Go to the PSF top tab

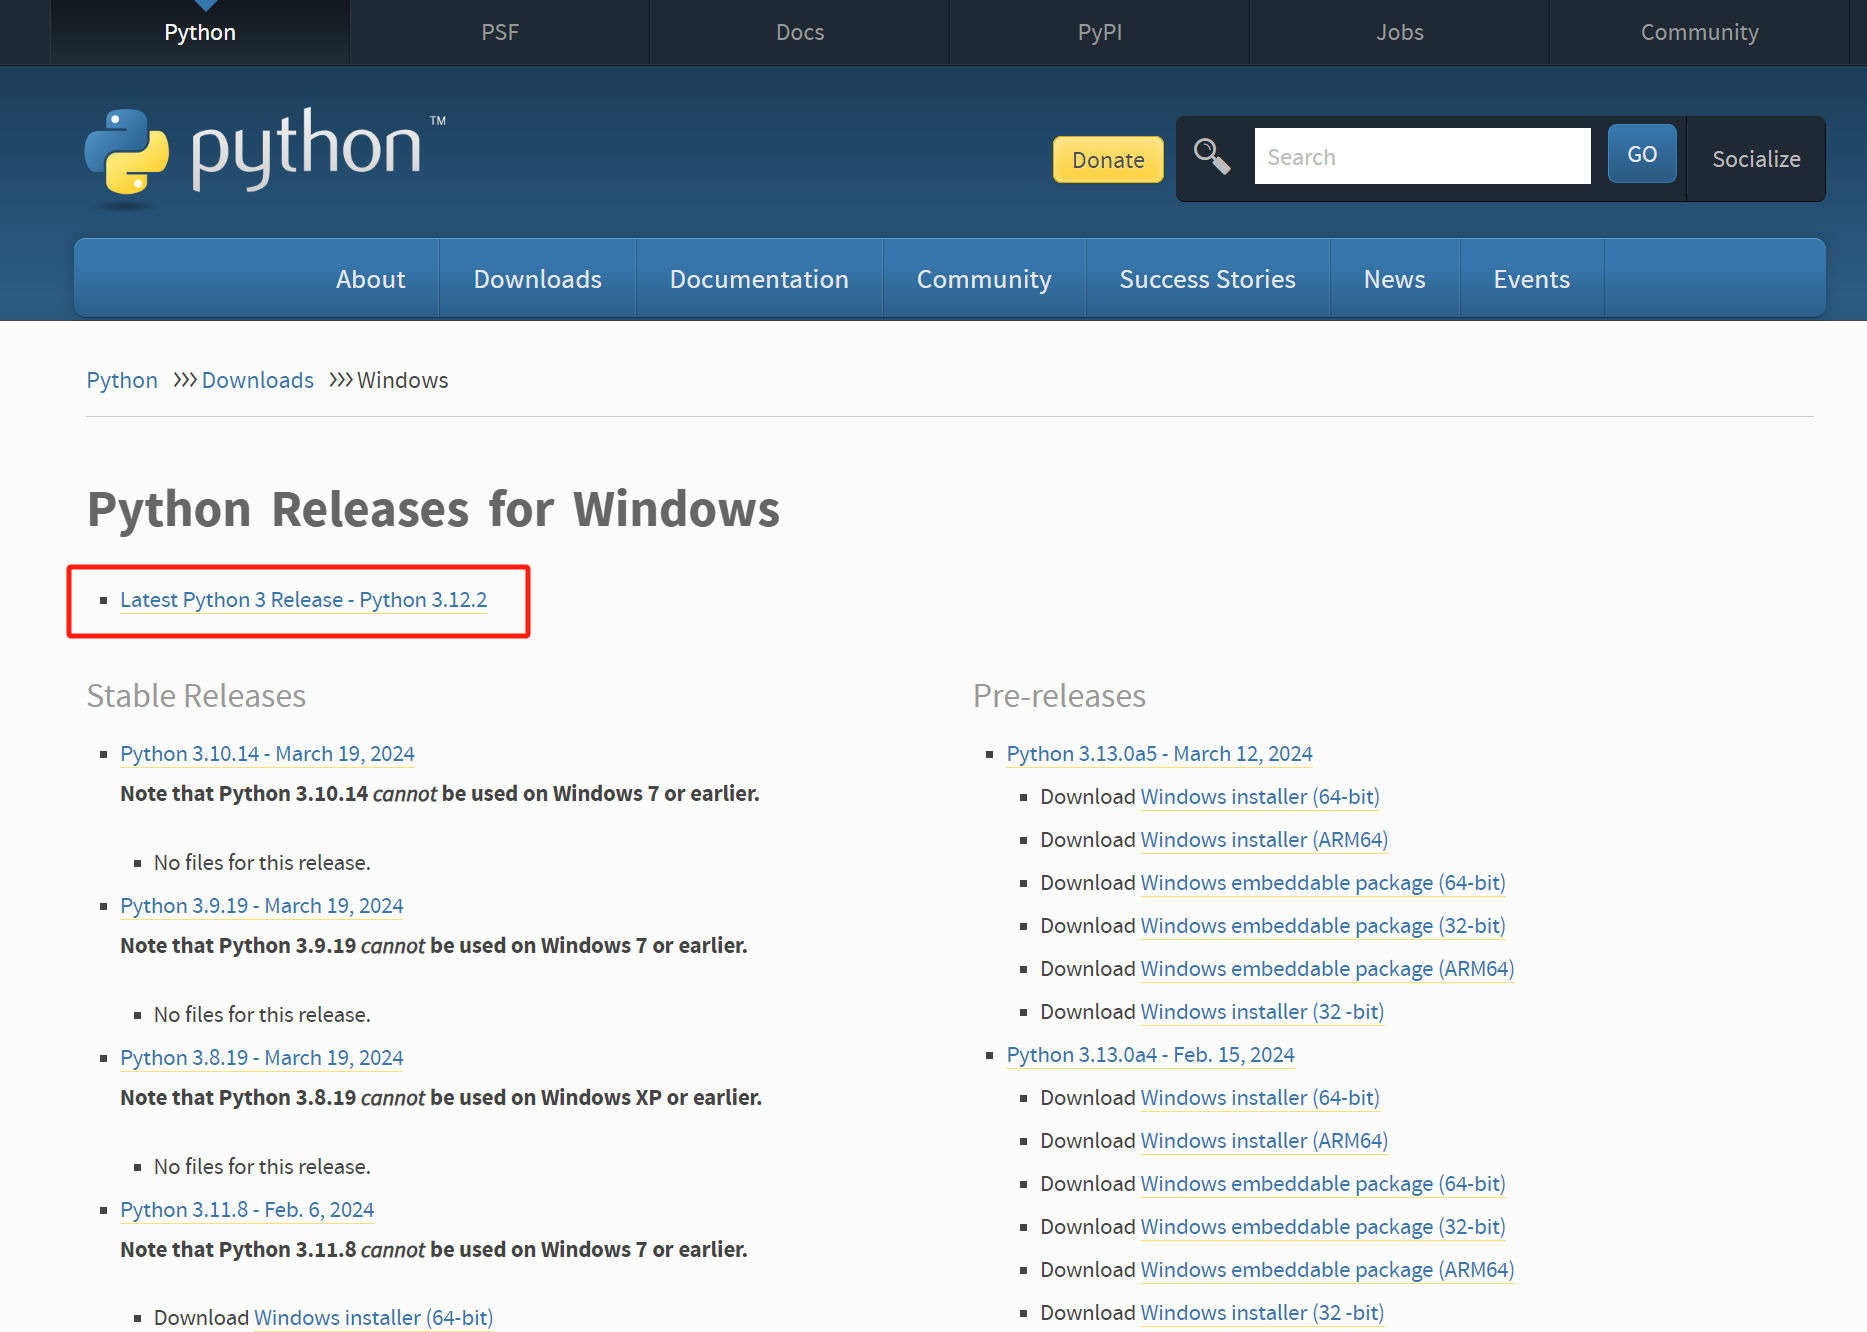pyautogui.click(x=499, y=32)
